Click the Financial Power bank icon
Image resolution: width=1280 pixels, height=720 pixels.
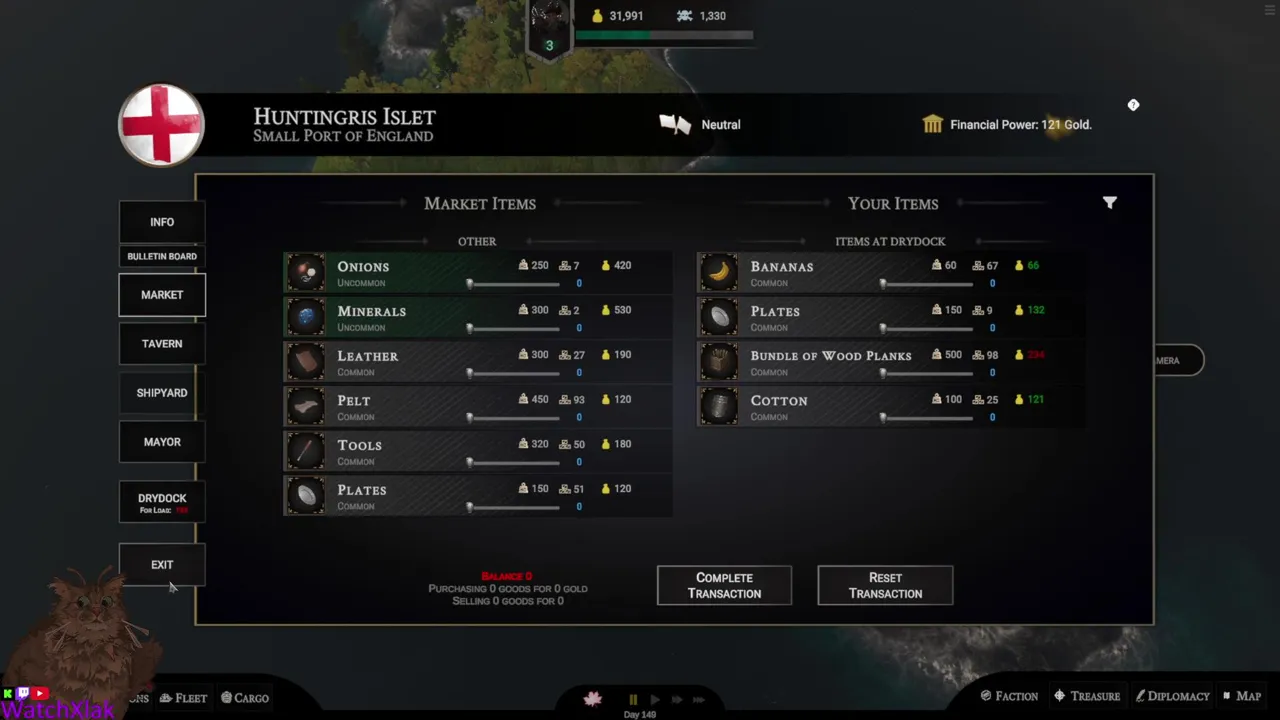click(x=932, y=124)
